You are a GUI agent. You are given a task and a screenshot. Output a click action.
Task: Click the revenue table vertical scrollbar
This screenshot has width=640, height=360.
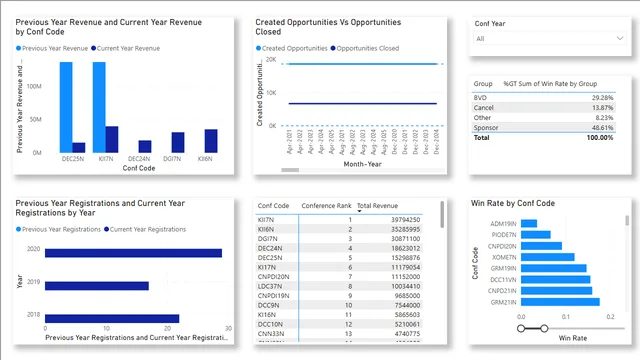tap(442, 214)
